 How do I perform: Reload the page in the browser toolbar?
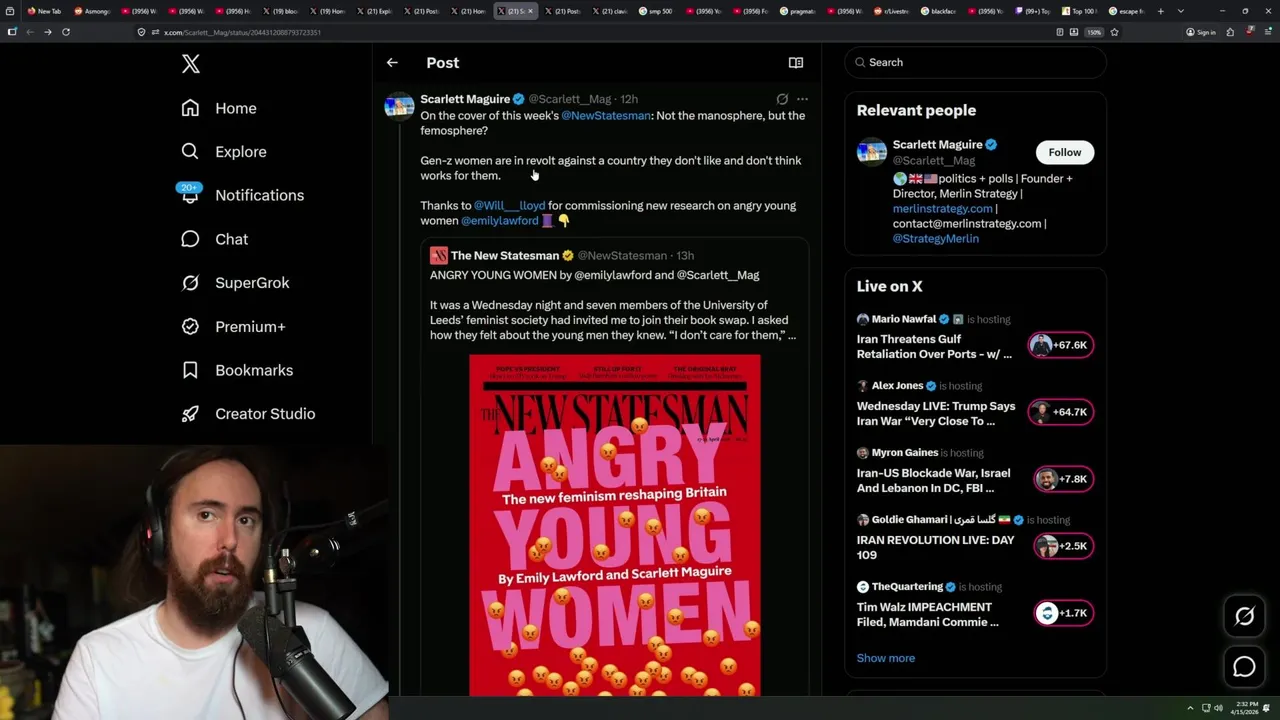pyautogui.click(x=66, y=32)
